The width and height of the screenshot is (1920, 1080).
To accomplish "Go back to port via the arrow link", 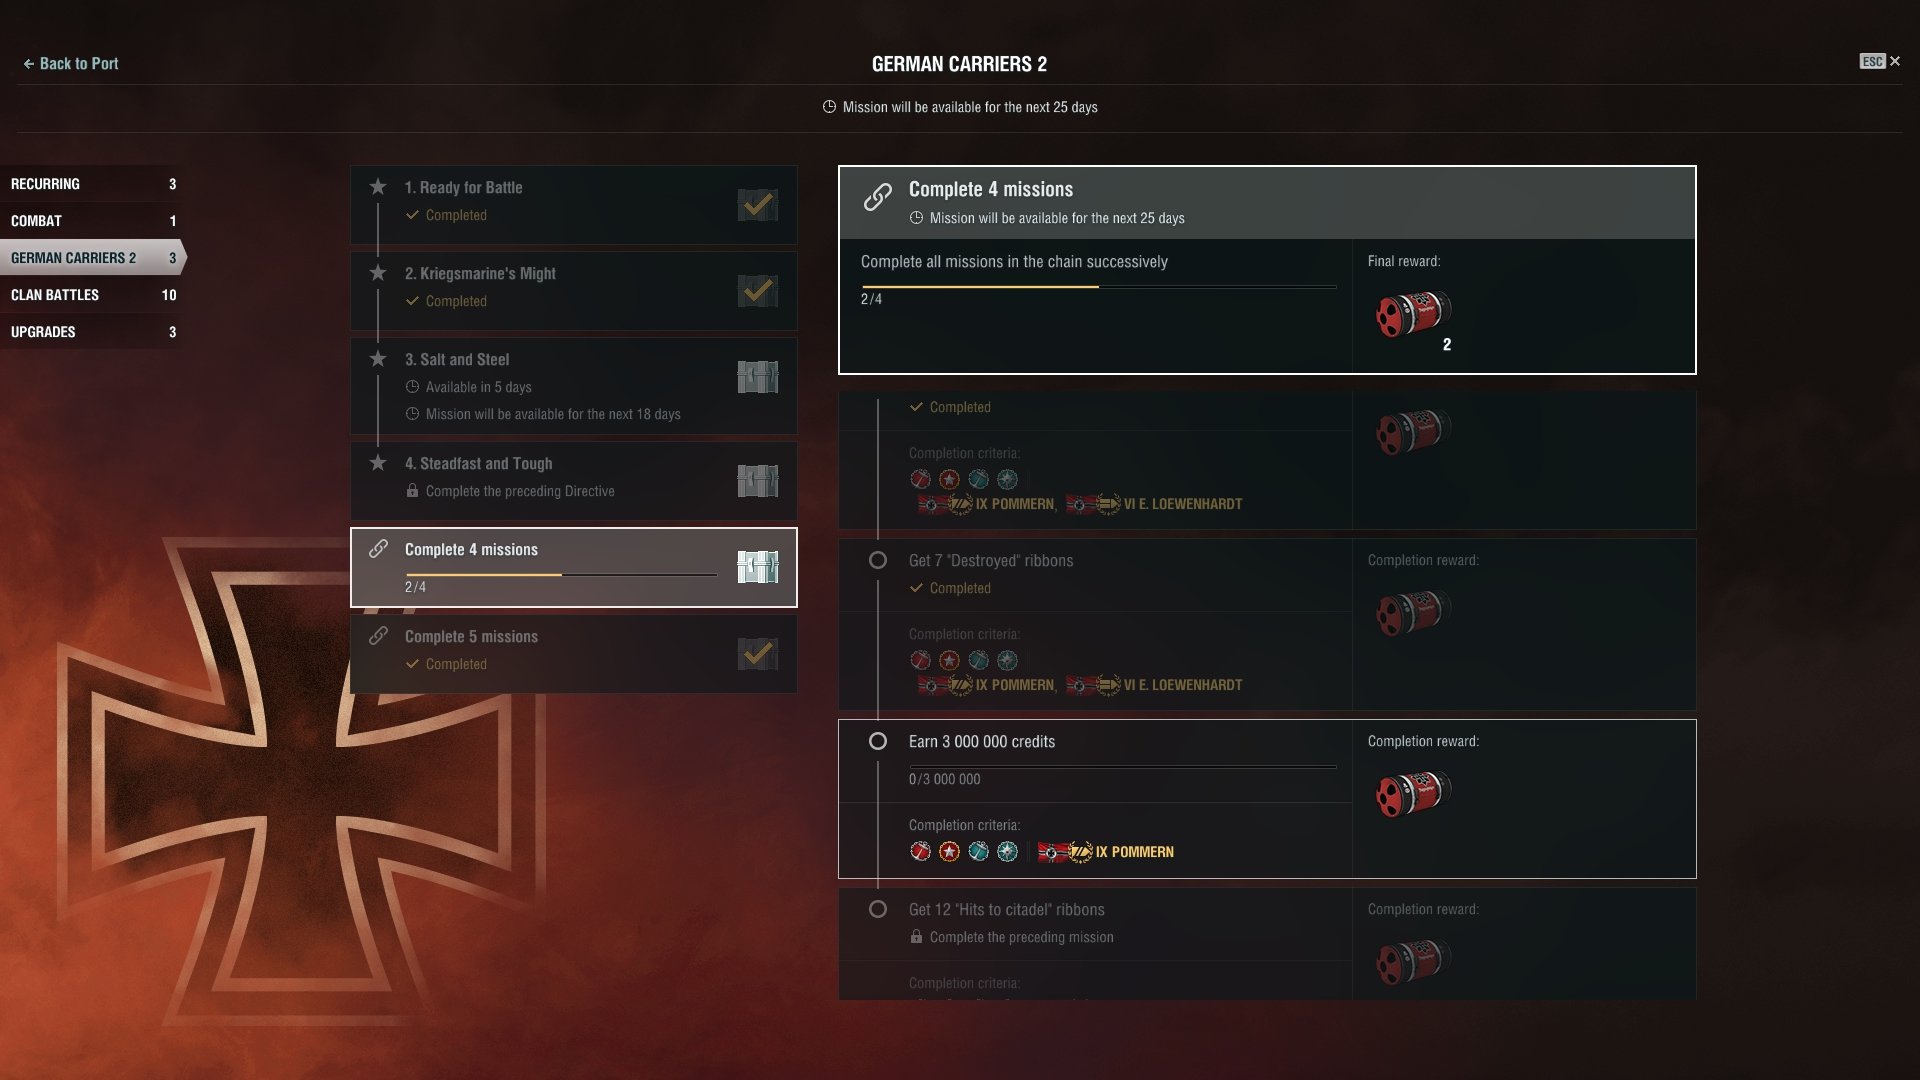I will [x=70, y=64].
